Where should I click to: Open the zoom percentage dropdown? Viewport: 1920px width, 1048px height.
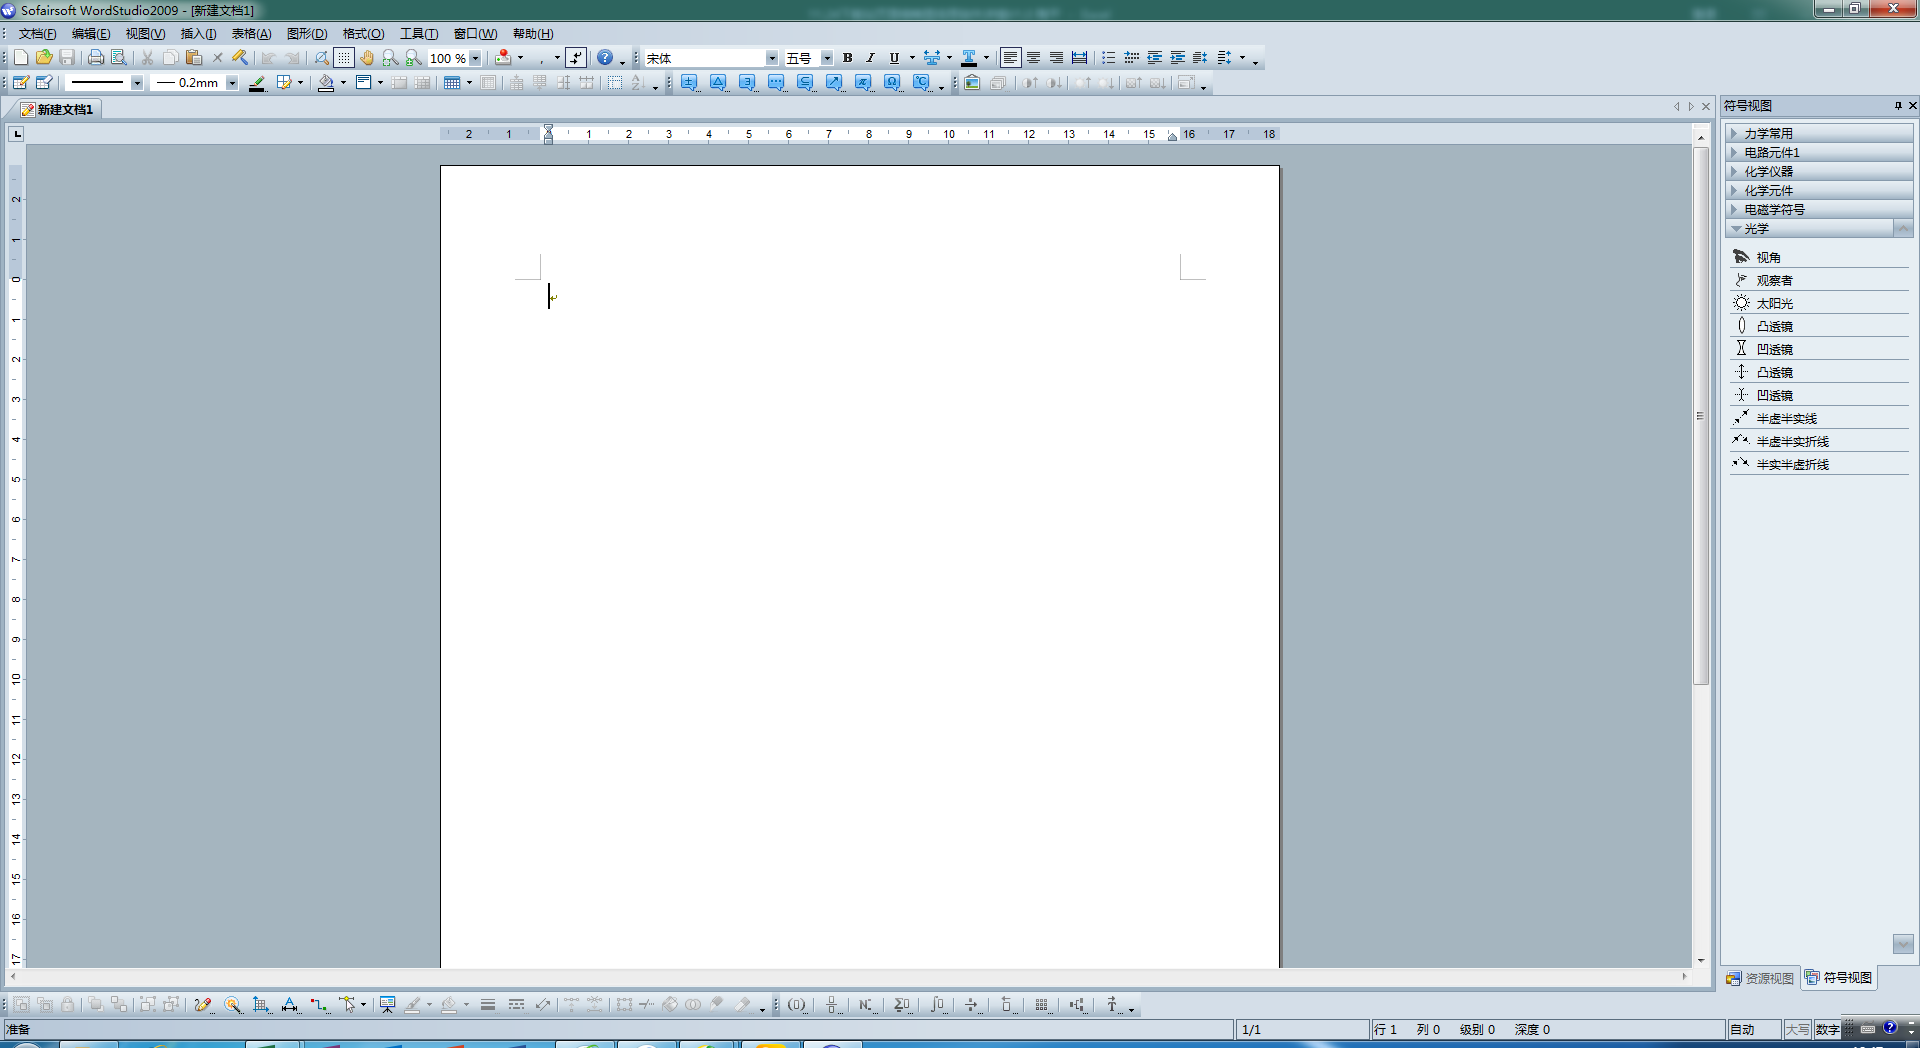click(x=475, y=58)
